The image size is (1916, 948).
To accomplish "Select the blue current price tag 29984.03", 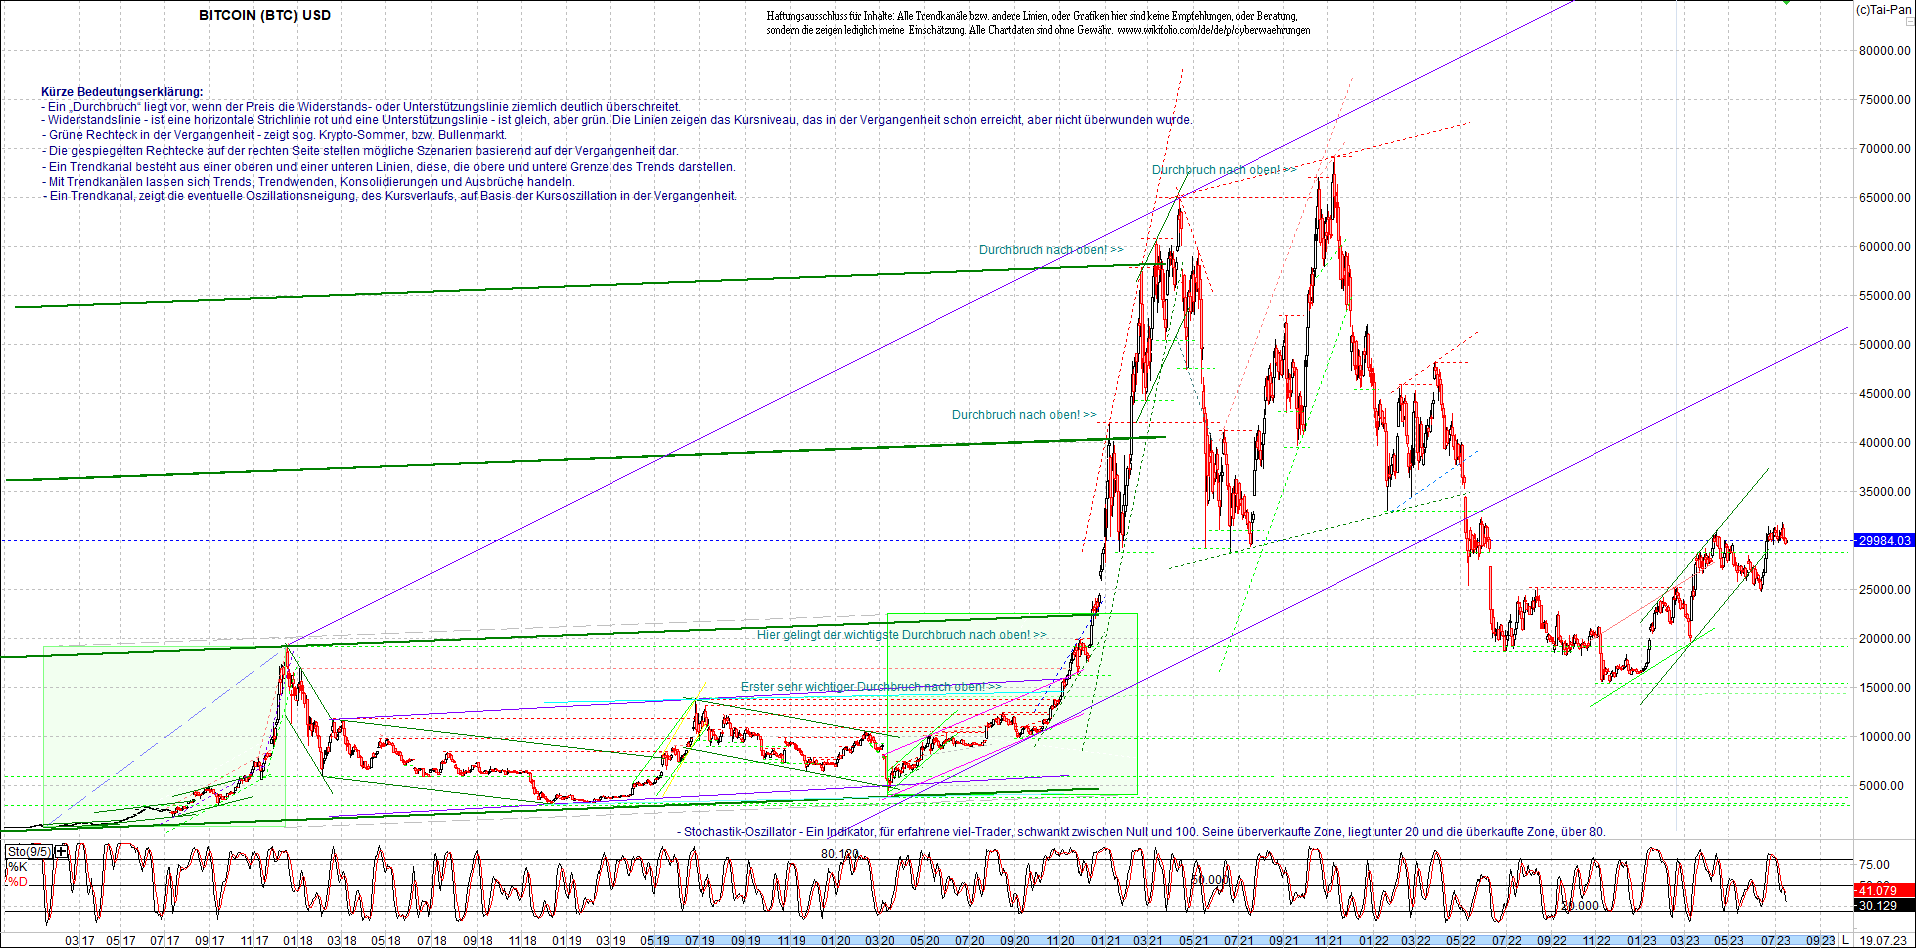I will click(1886, 540).
